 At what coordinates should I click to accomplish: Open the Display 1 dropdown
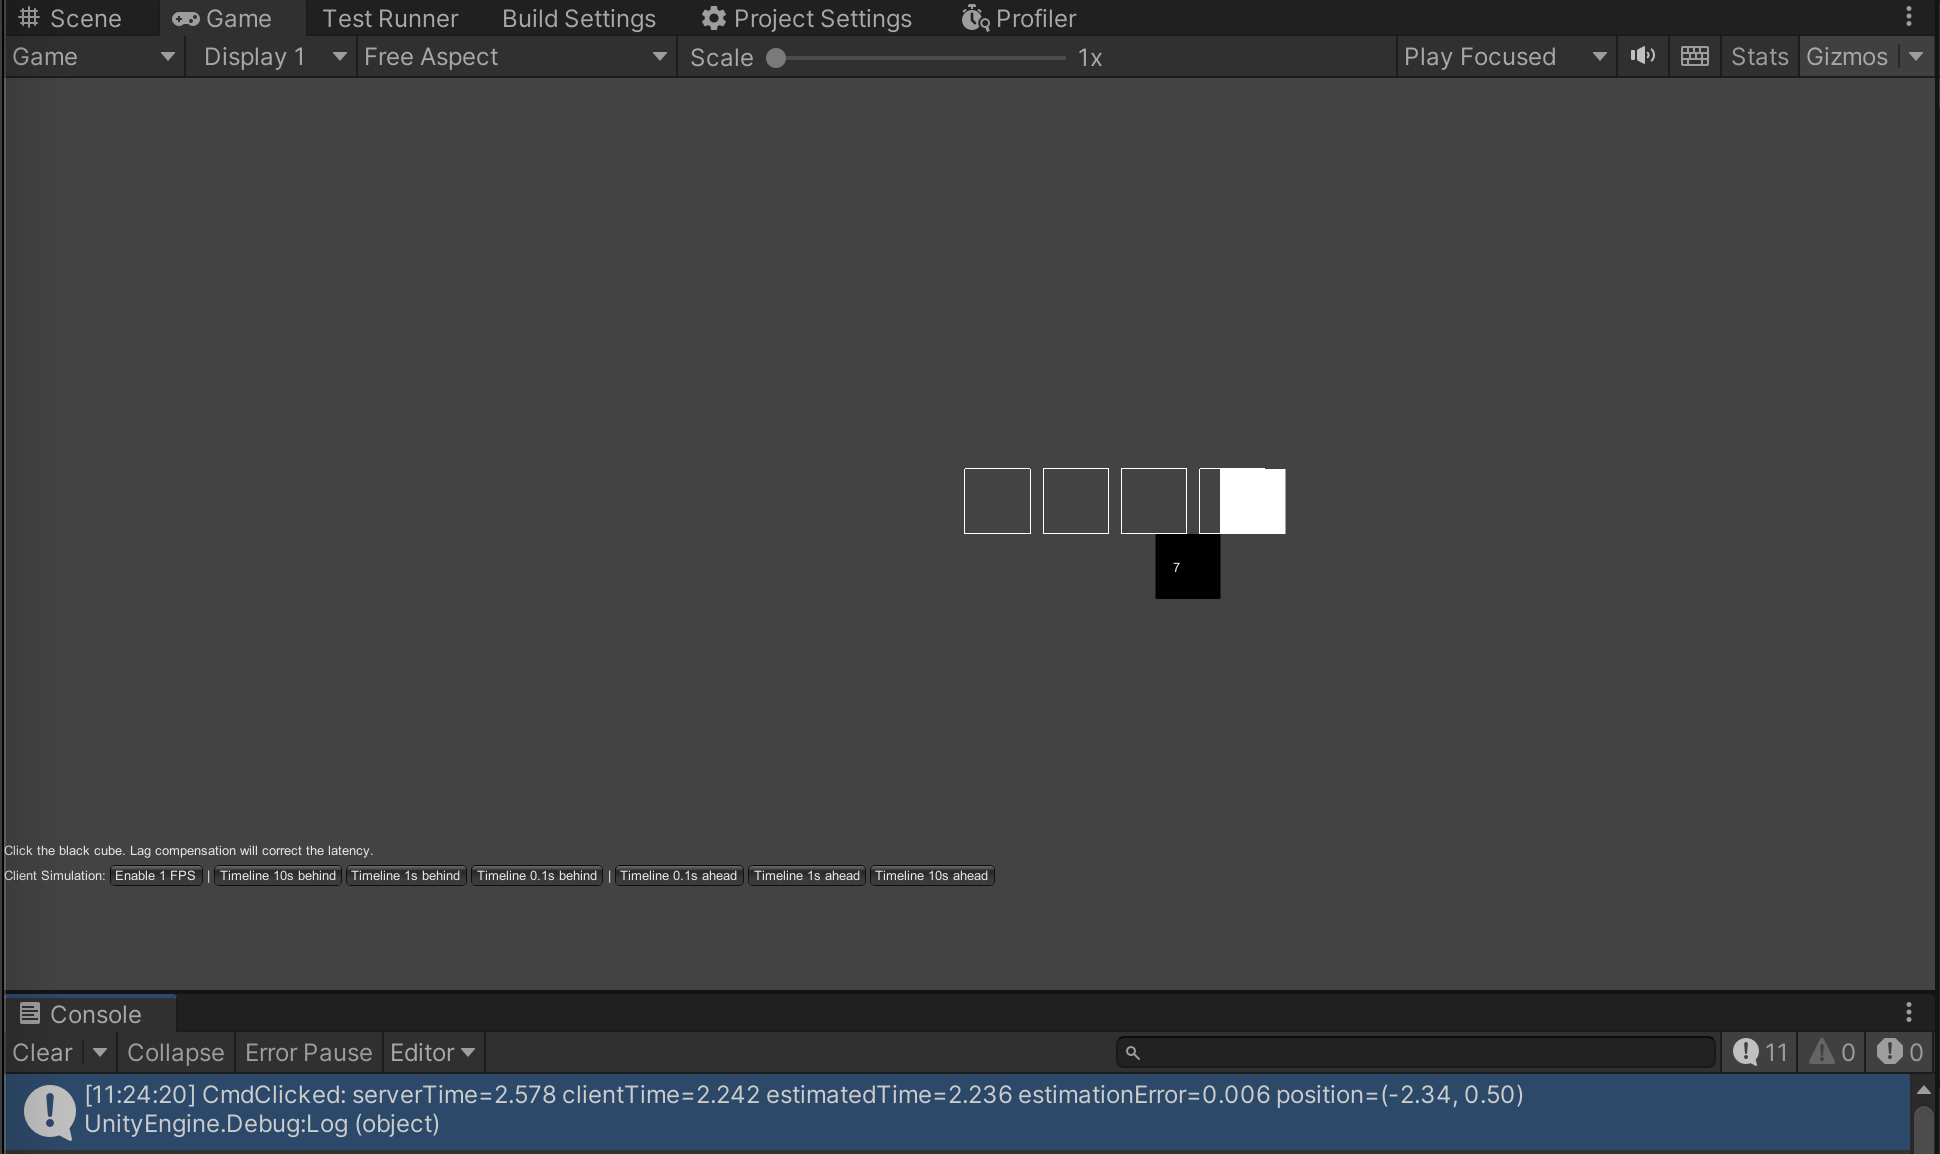point(272,57)
